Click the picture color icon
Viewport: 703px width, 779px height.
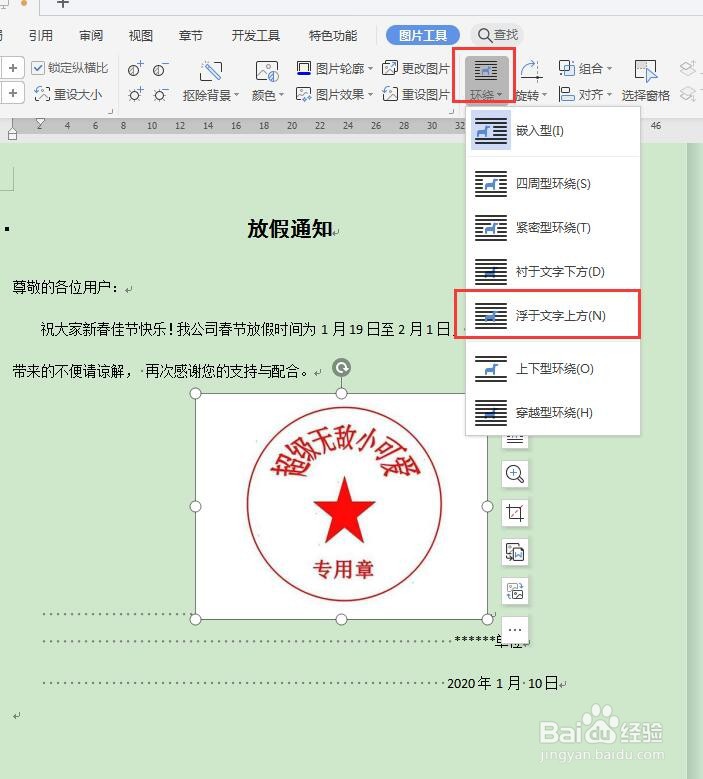(x=267, y=71)
